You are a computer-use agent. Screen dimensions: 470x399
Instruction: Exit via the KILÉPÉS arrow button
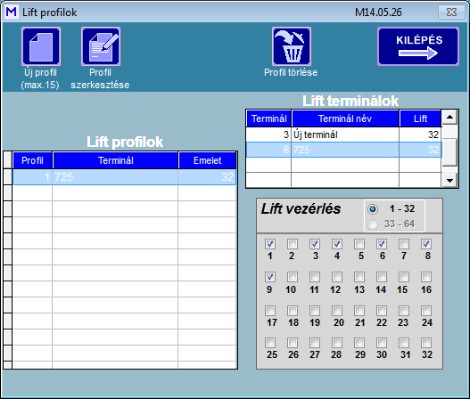click(418, 46)
